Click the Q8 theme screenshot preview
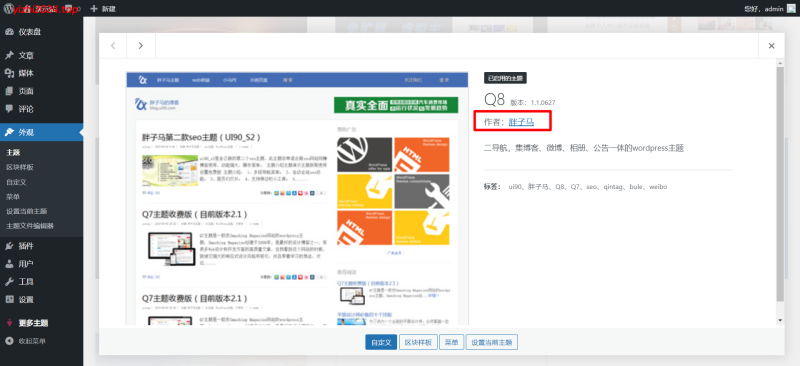The width and height of the screenshot is (800, 366). (297, 199)
